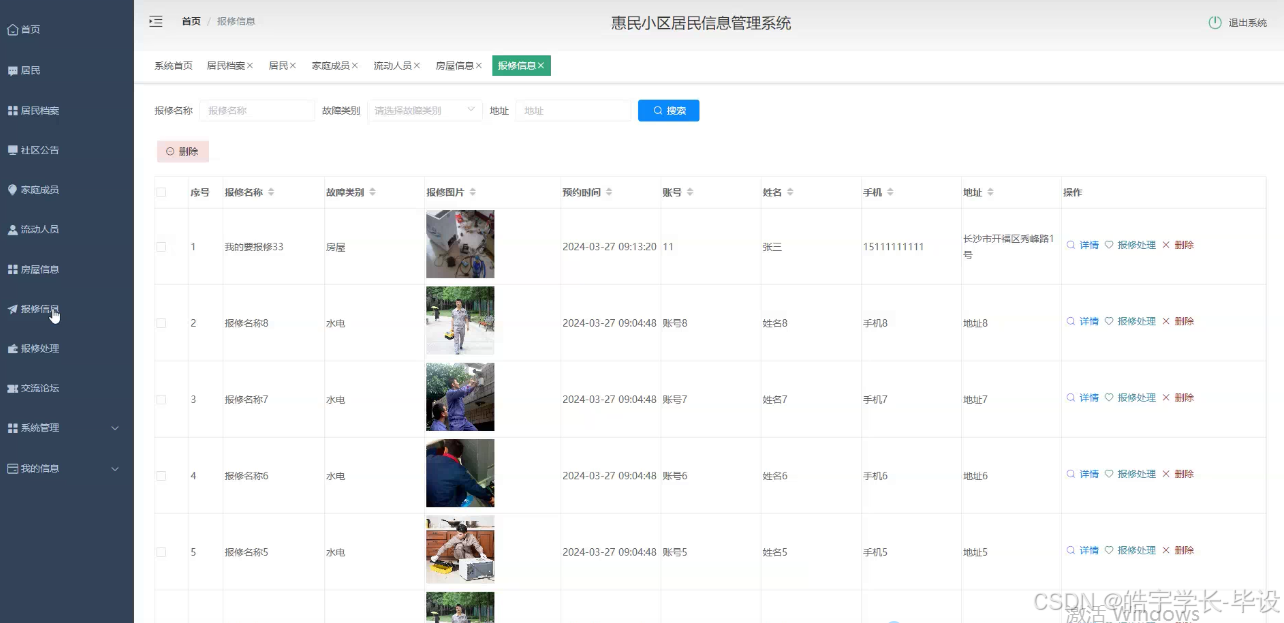
Task: Close the active 报修信息 tab
Action: 541,66
